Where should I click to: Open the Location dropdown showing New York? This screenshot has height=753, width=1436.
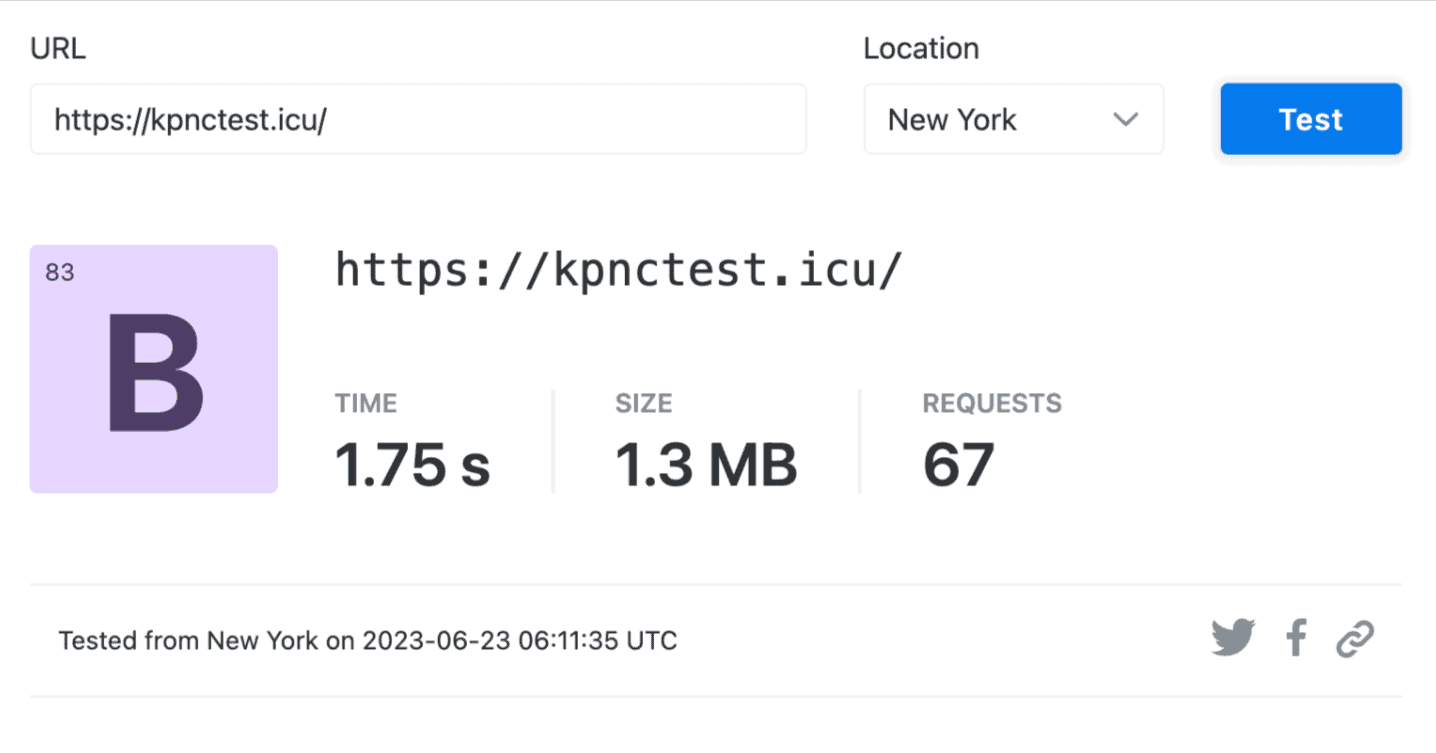click(1012, 120)
